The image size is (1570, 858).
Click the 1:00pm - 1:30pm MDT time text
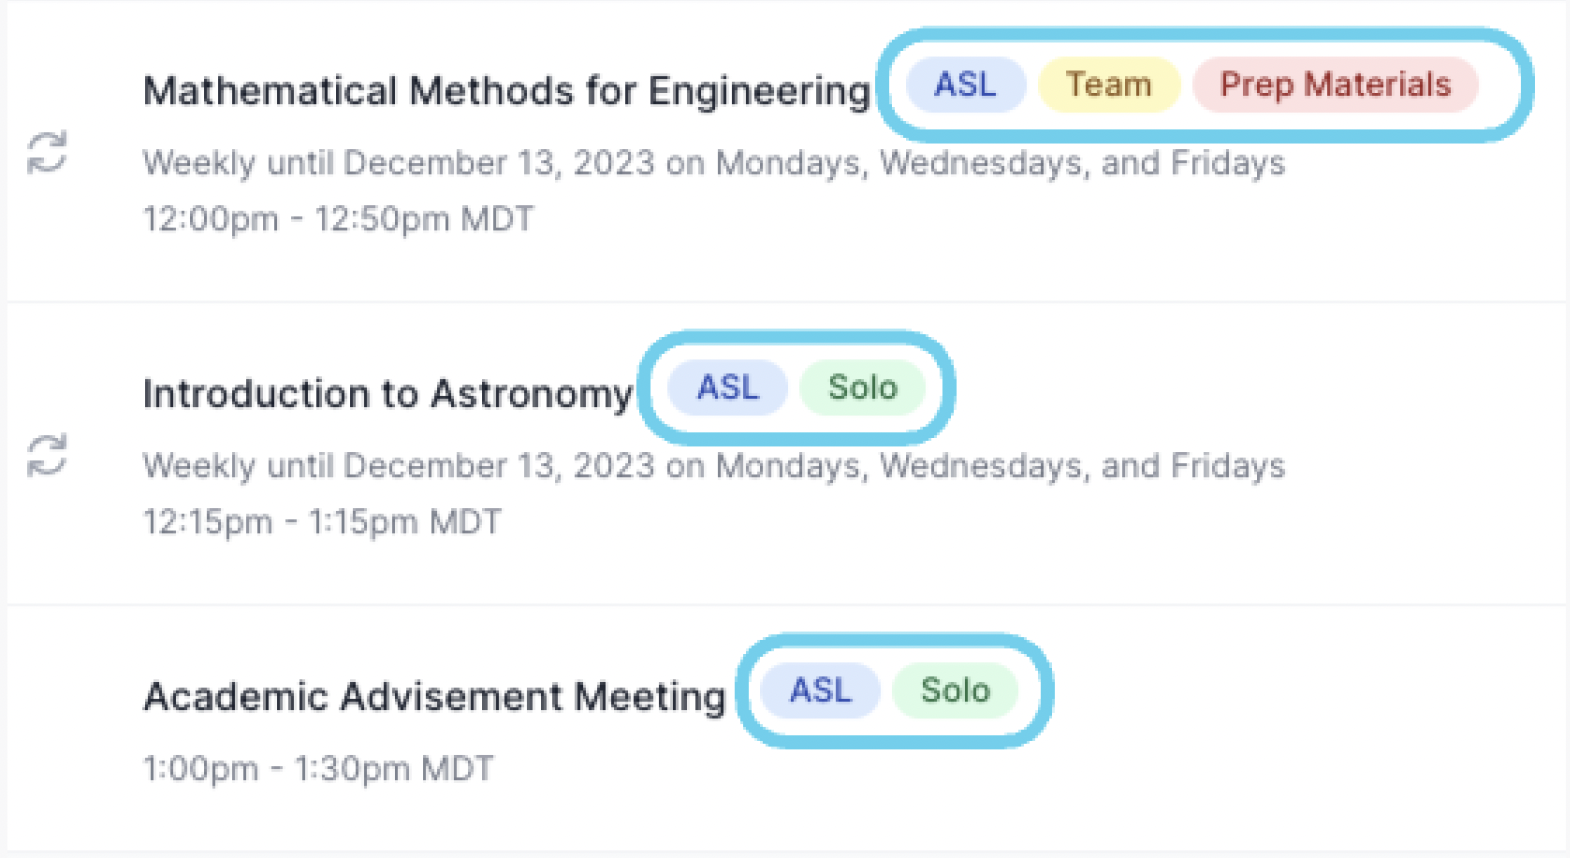pyautogui.click(x=318, y=769)
